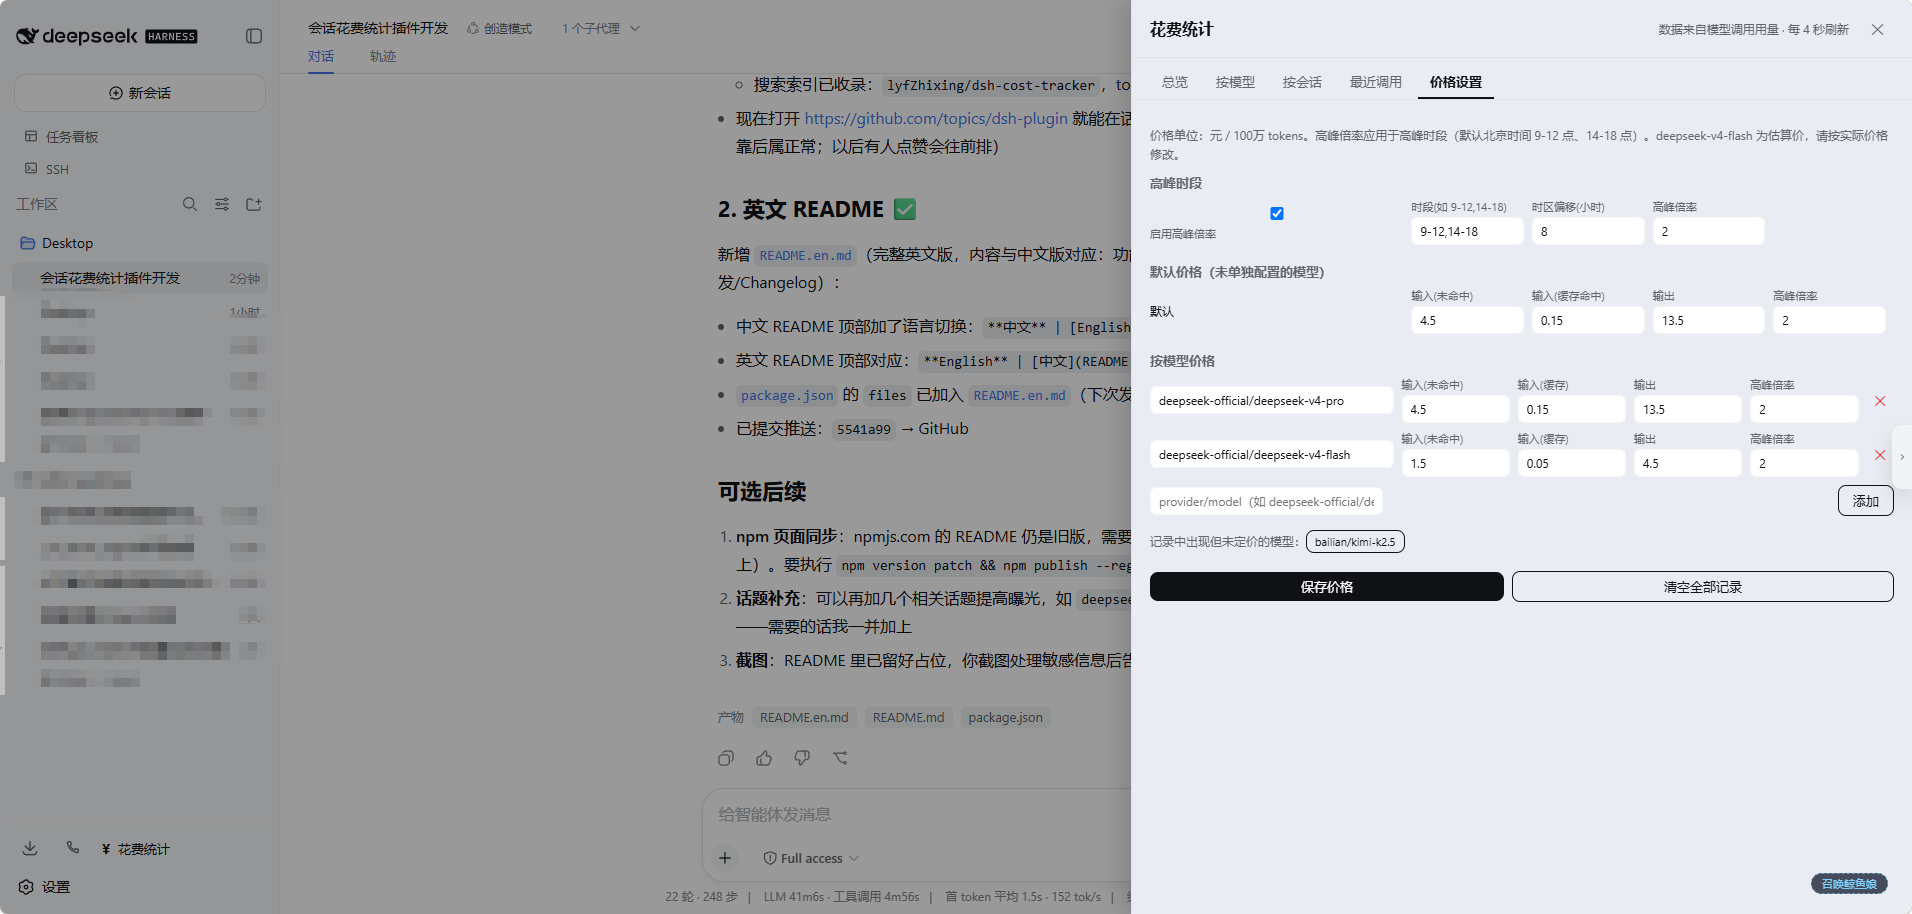This screenshot has width=1912, height=914.
Task: Give the response a thumbs up
Action: pos(764,758)
